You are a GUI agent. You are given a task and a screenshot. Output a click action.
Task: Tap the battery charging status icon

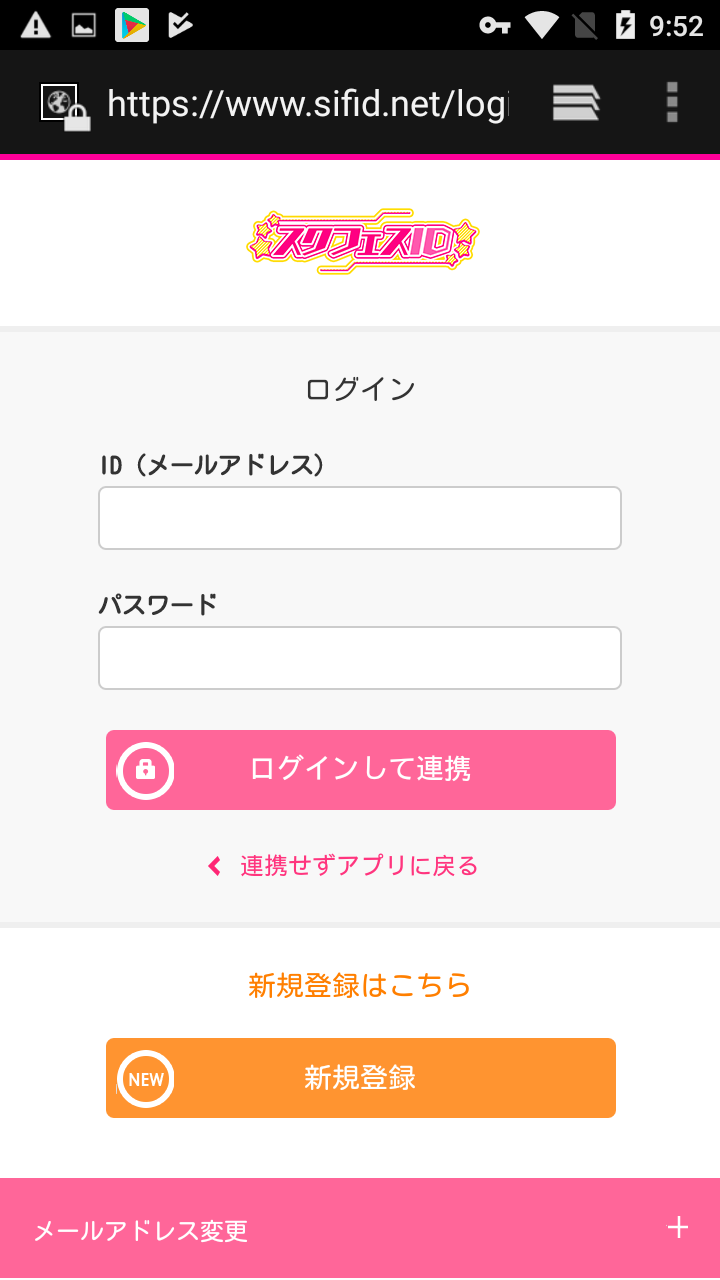626,26
